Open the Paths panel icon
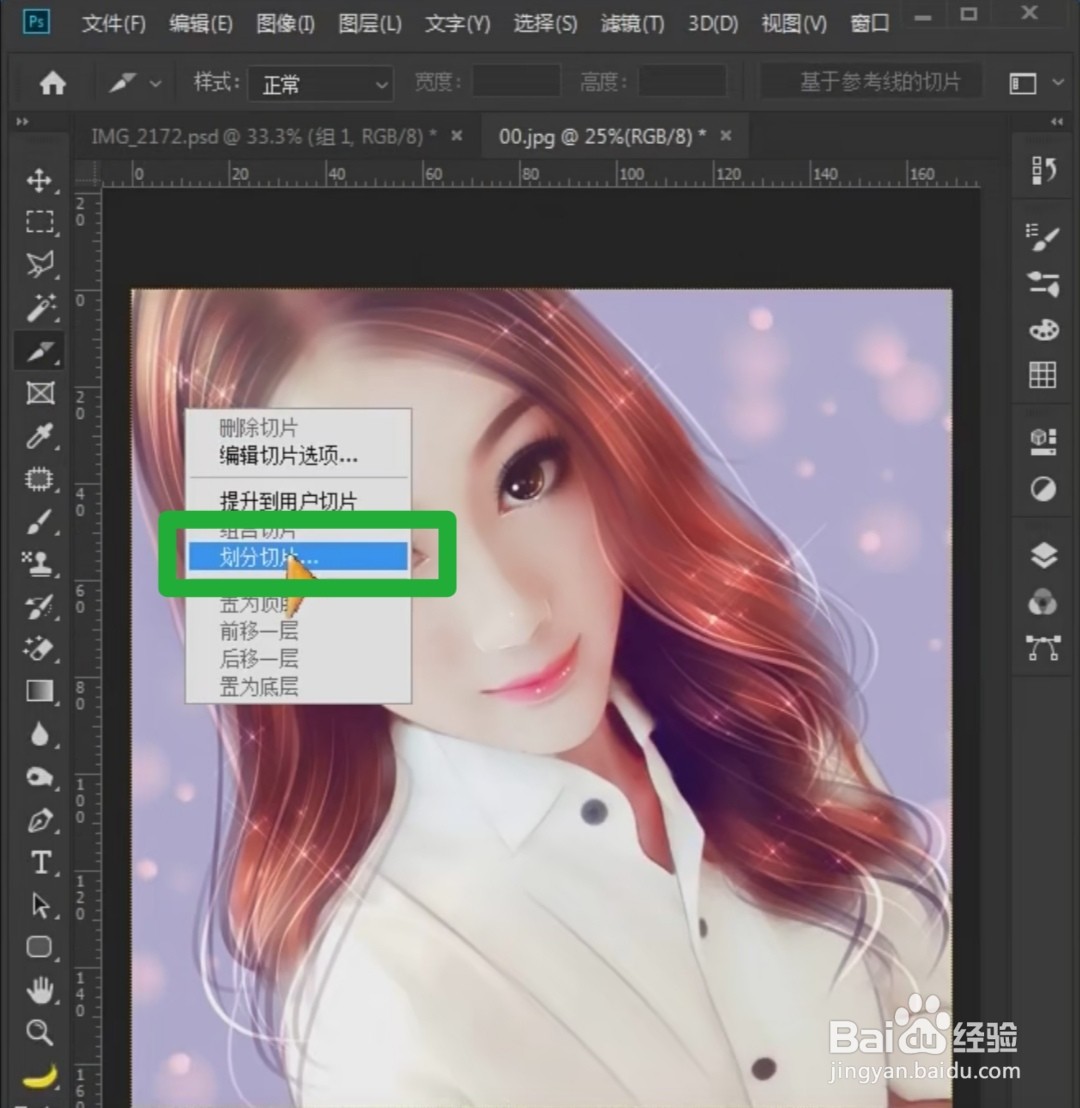The height and width of the screenshot is (1108, 1080). (1043, 647)
